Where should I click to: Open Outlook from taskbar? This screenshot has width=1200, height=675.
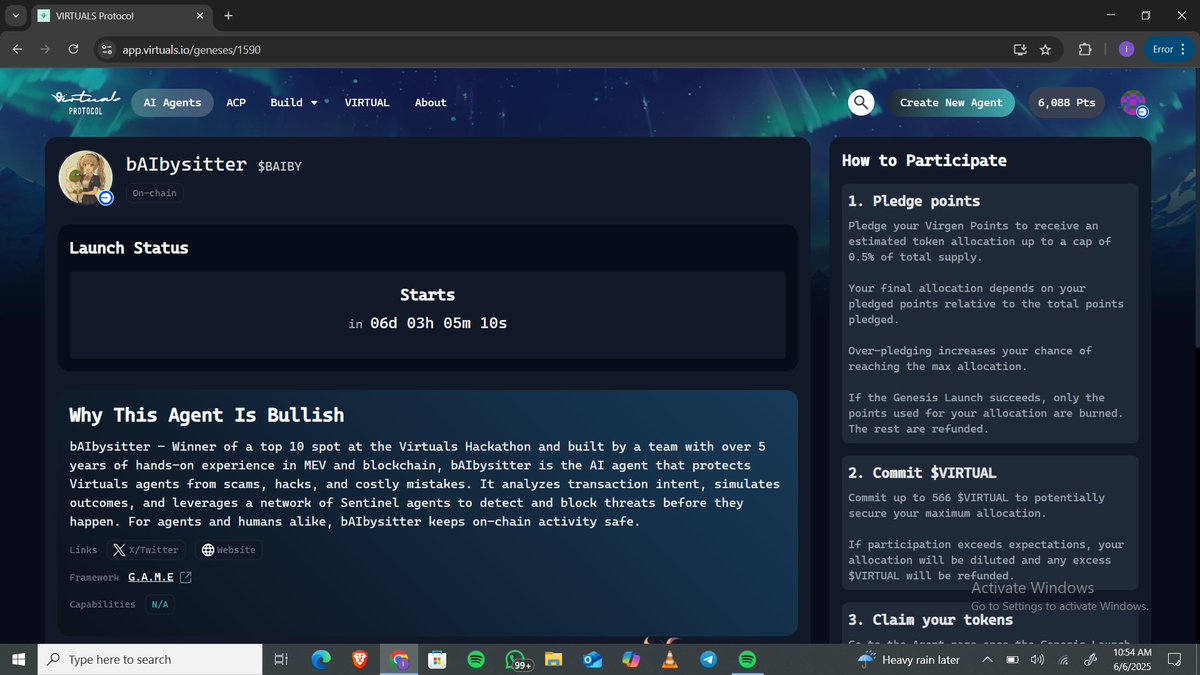(592, 659)
